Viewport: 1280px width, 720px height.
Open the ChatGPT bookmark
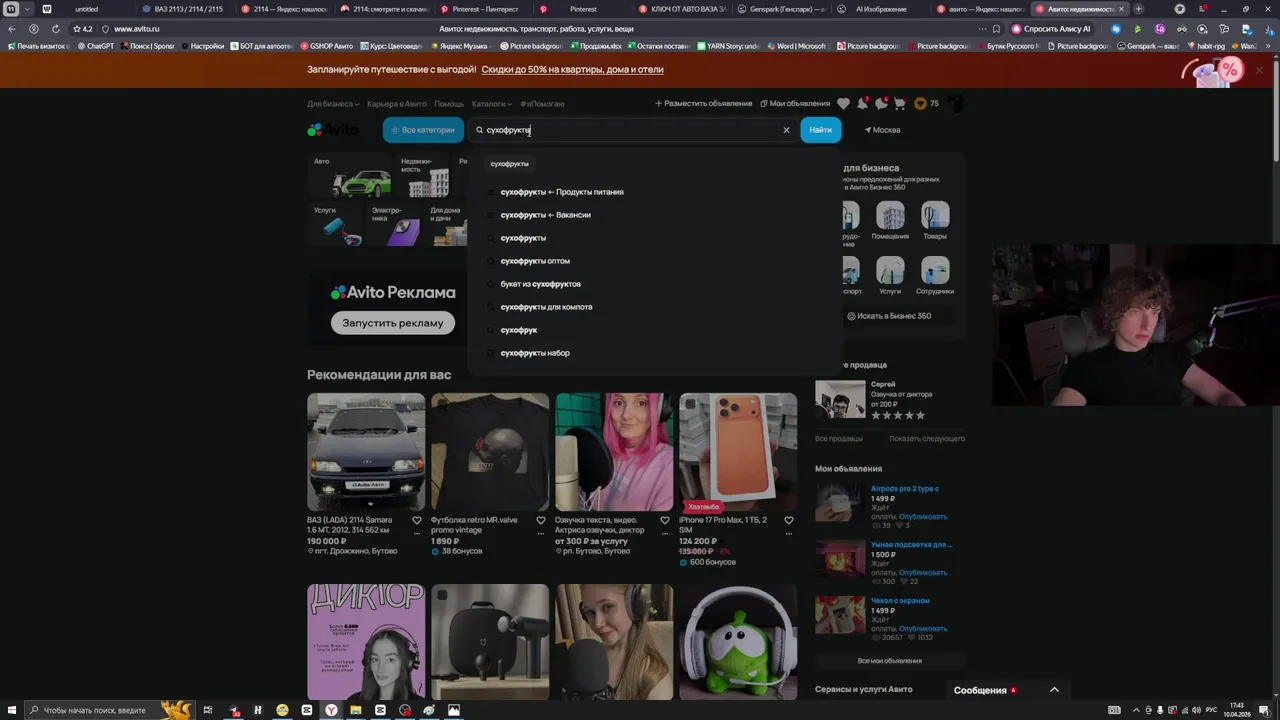click(x=95, y=46)
